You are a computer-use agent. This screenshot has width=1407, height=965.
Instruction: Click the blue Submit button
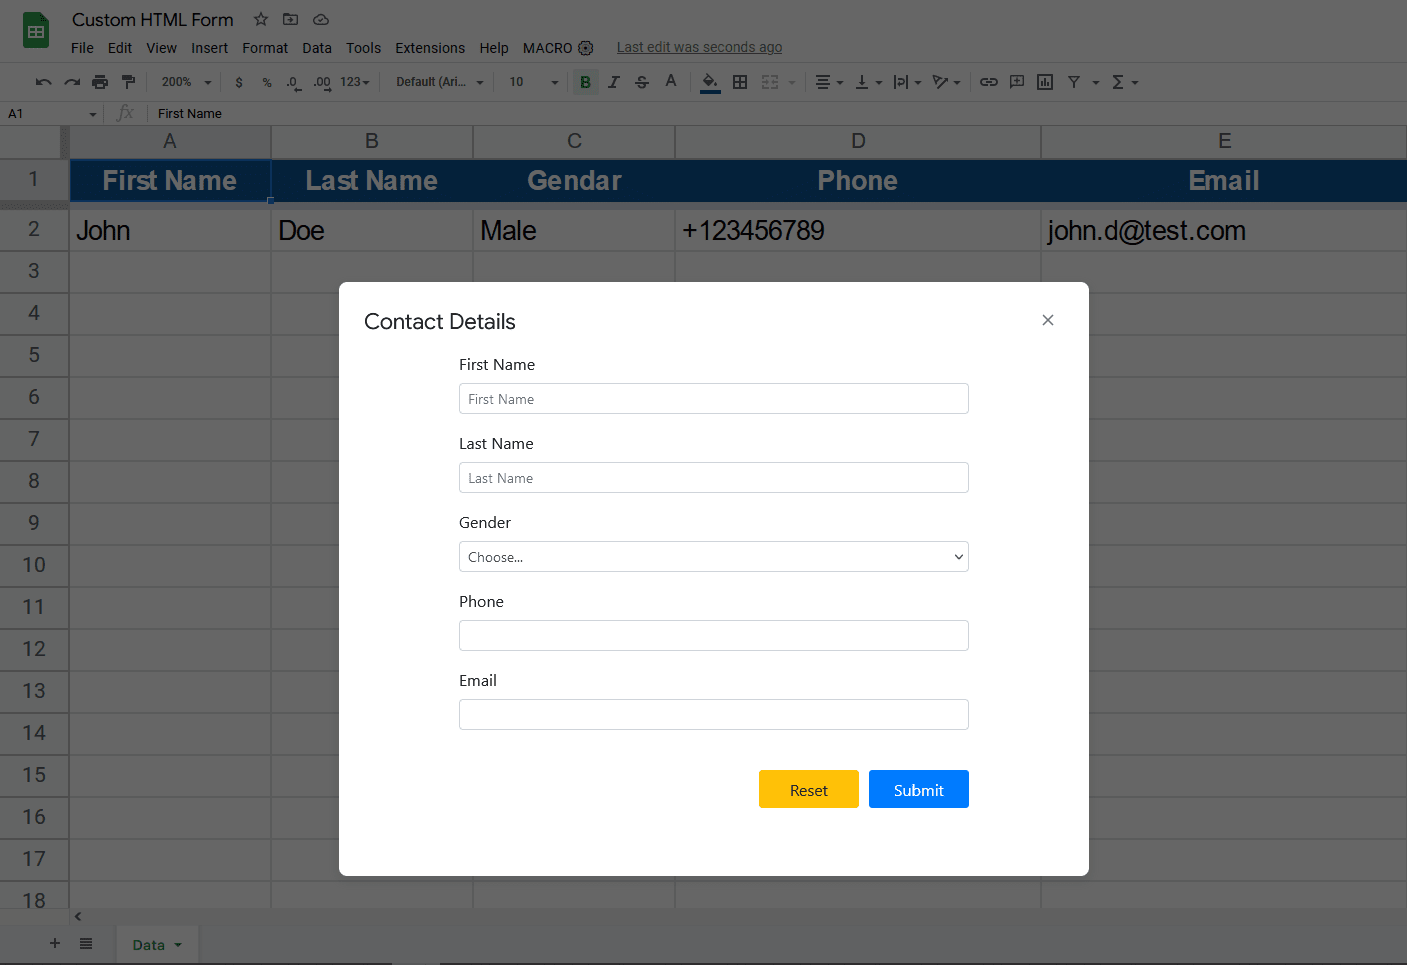[x=919, y=789]
